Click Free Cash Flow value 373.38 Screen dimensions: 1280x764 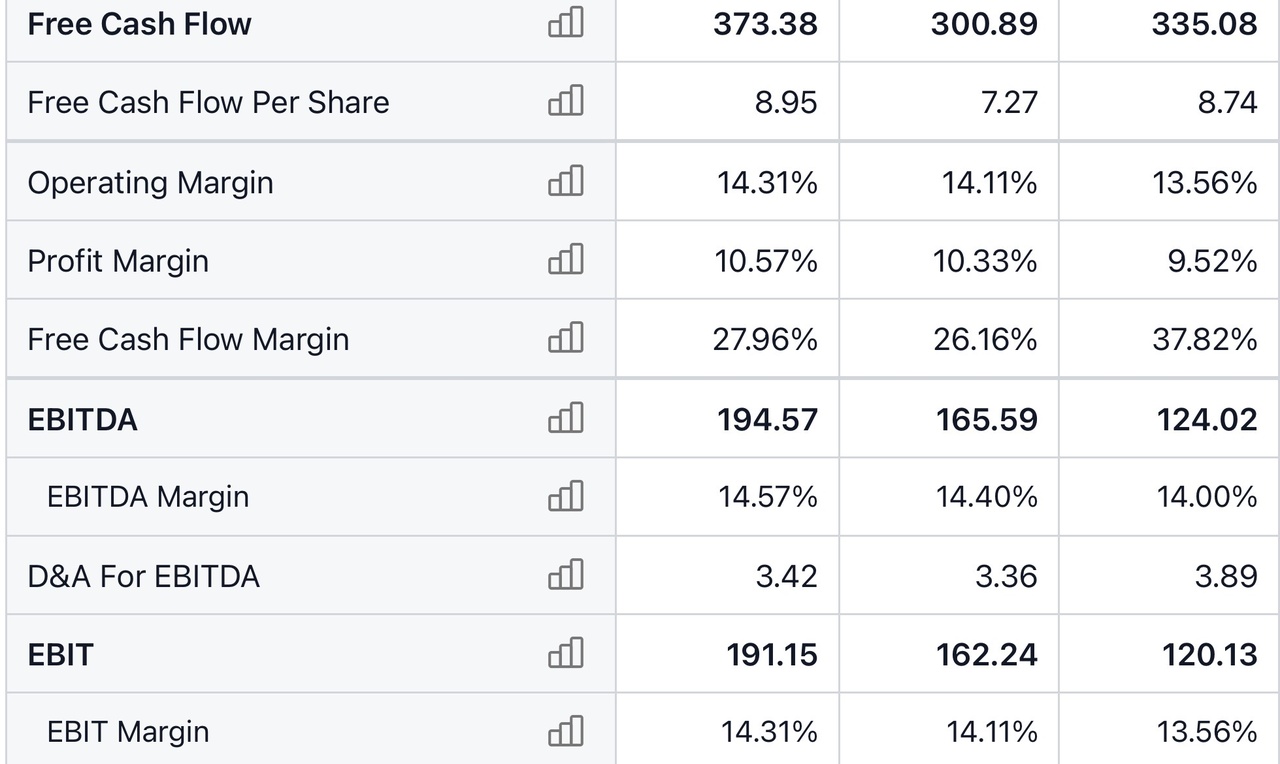[x=767, y=24]
